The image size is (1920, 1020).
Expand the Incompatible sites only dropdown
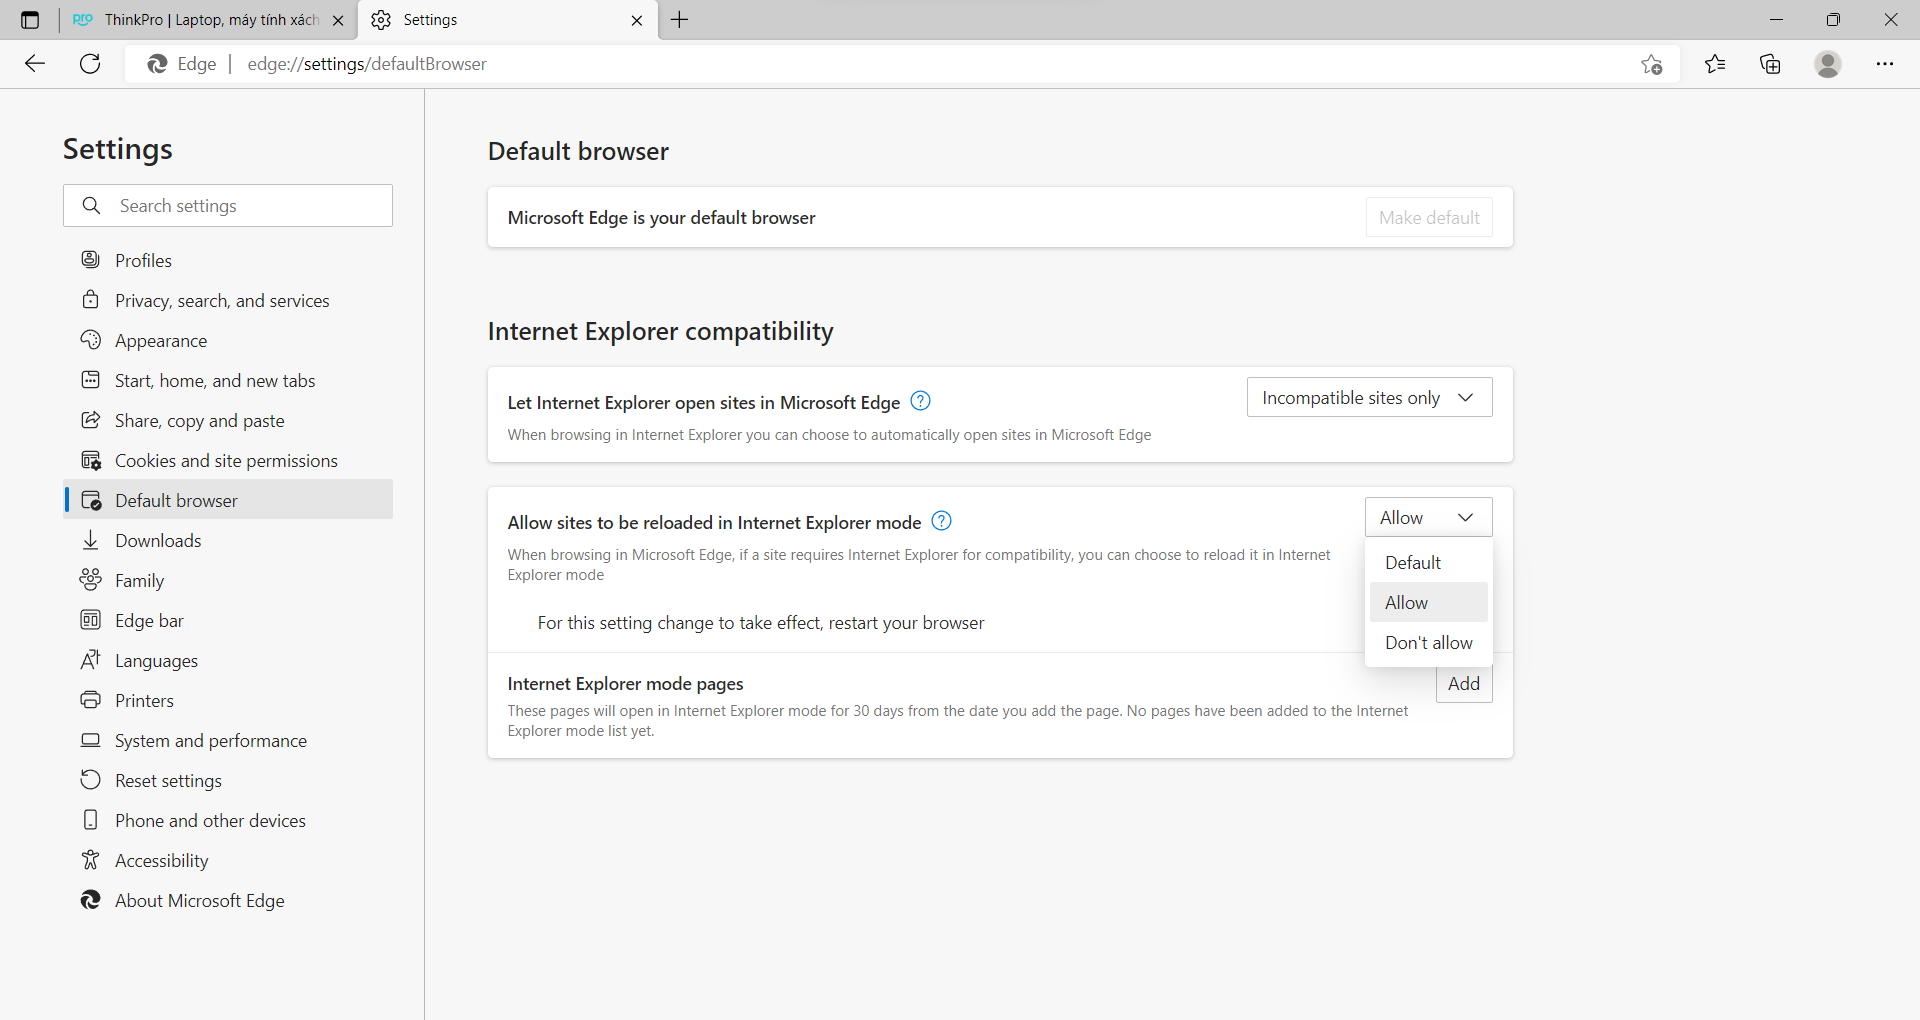click(1369, 397)
